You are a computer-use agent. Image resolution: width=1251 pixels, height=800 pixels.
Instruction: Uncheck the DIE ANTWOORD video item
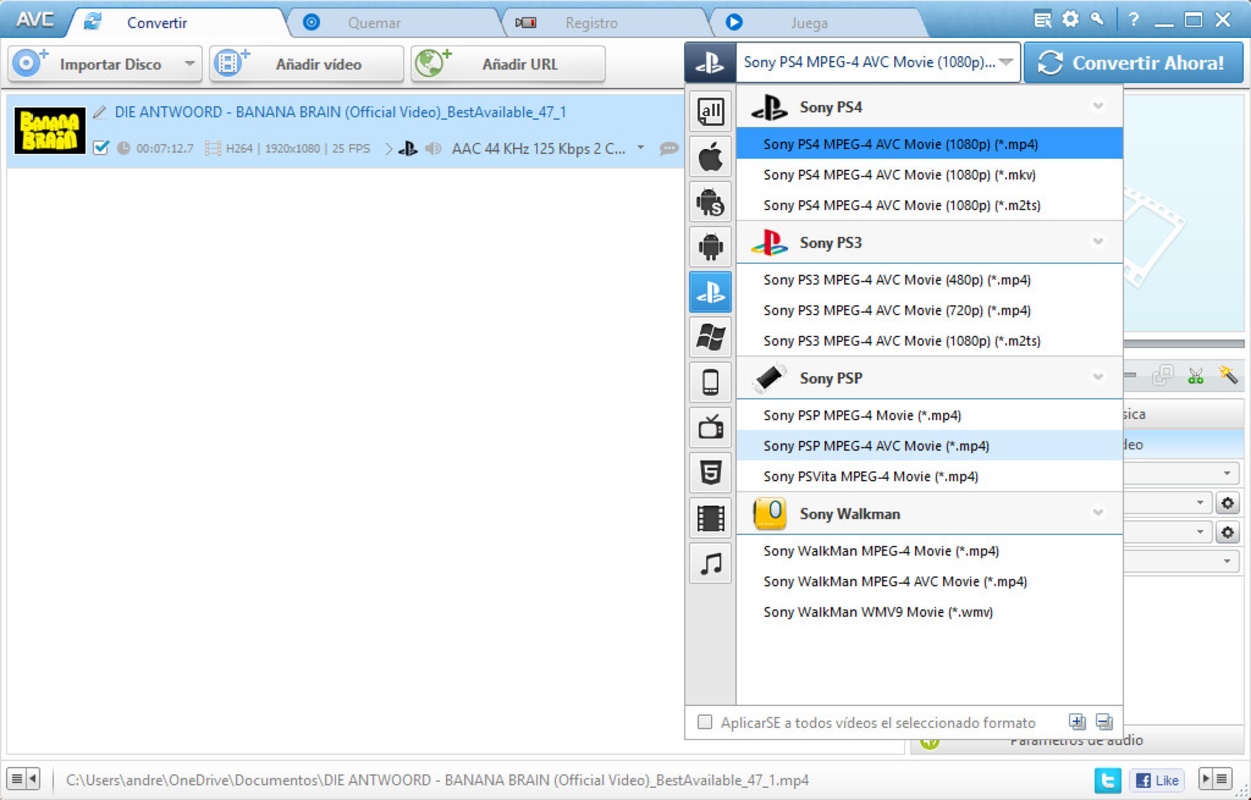tap(101, 146)
